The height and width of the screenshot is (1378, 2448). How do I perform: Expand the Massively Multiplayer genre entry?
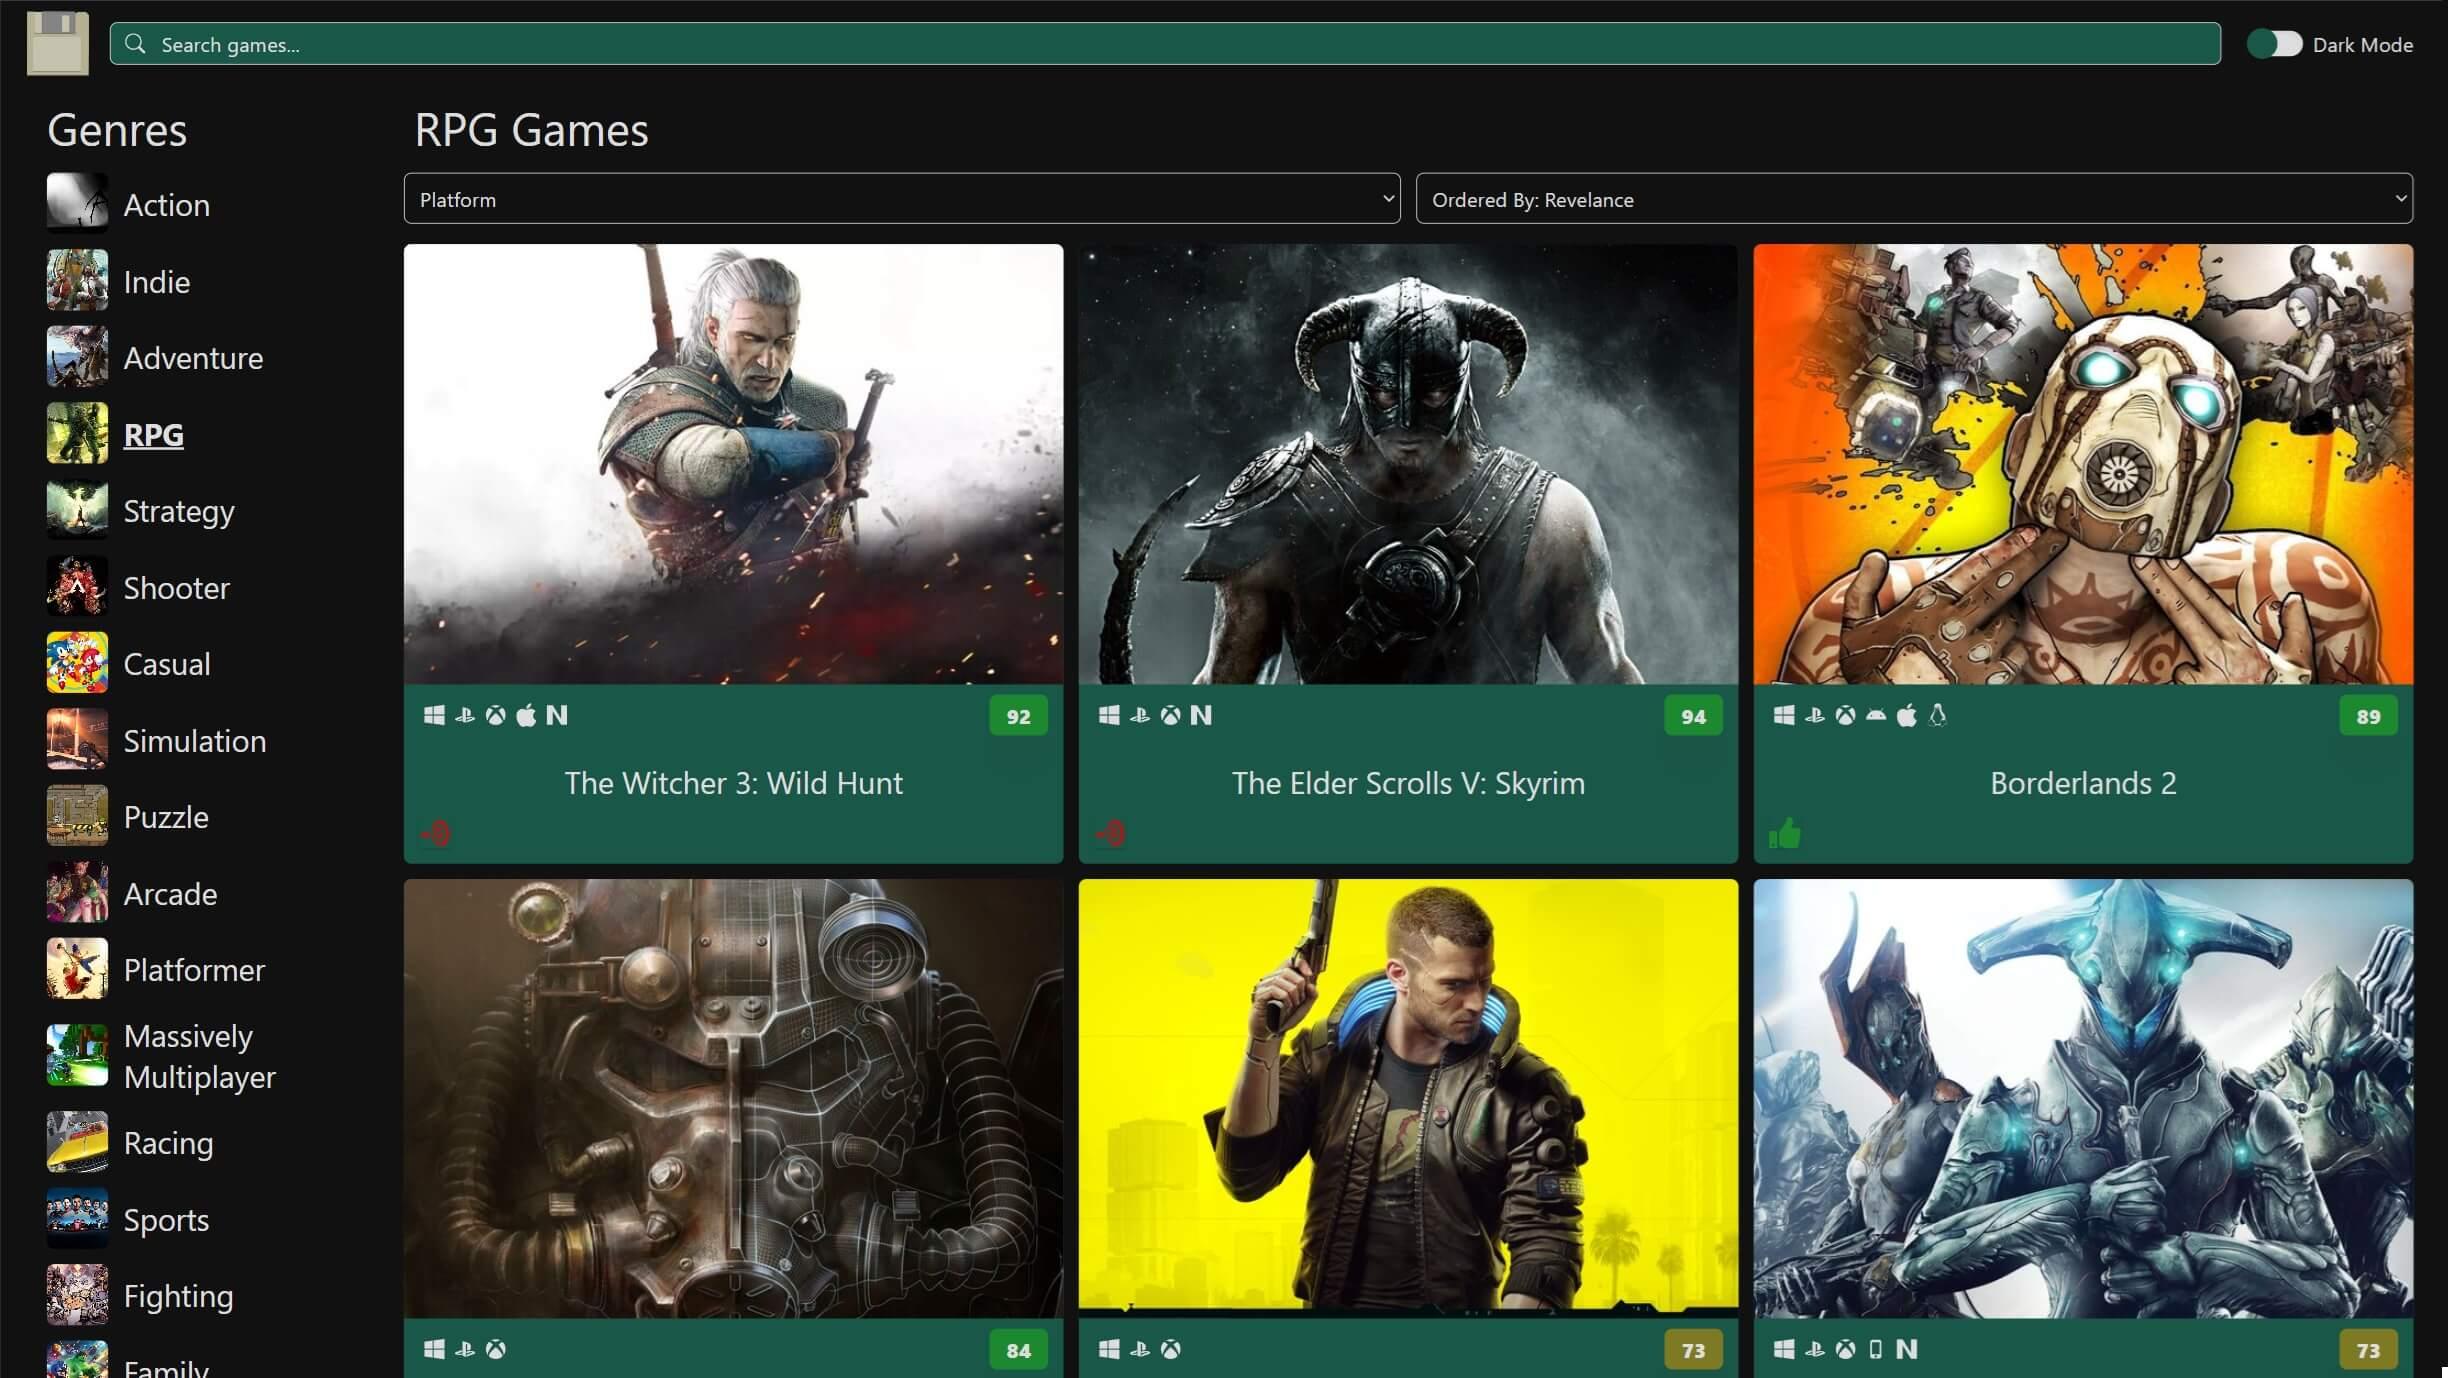pyautogui.click(x=200, y=1056)
